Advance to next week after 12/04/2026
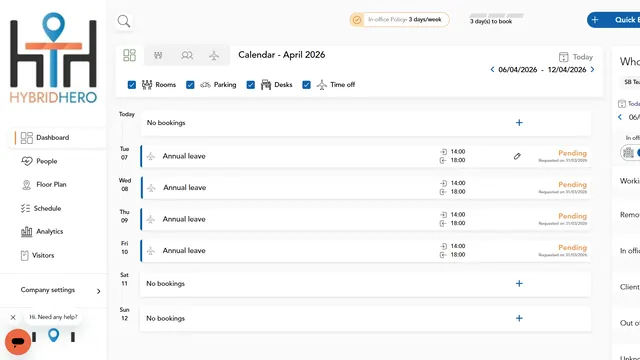This screenshot has width=640, height=360. coord(593,69)
